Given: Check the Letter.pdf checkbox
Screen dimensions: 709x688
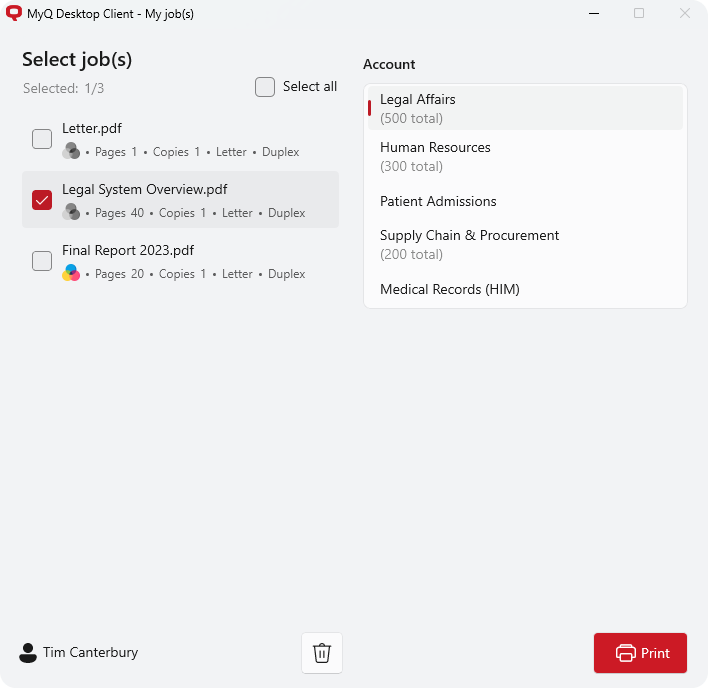Looking at the screenshot, I should (x=42, y=139).
